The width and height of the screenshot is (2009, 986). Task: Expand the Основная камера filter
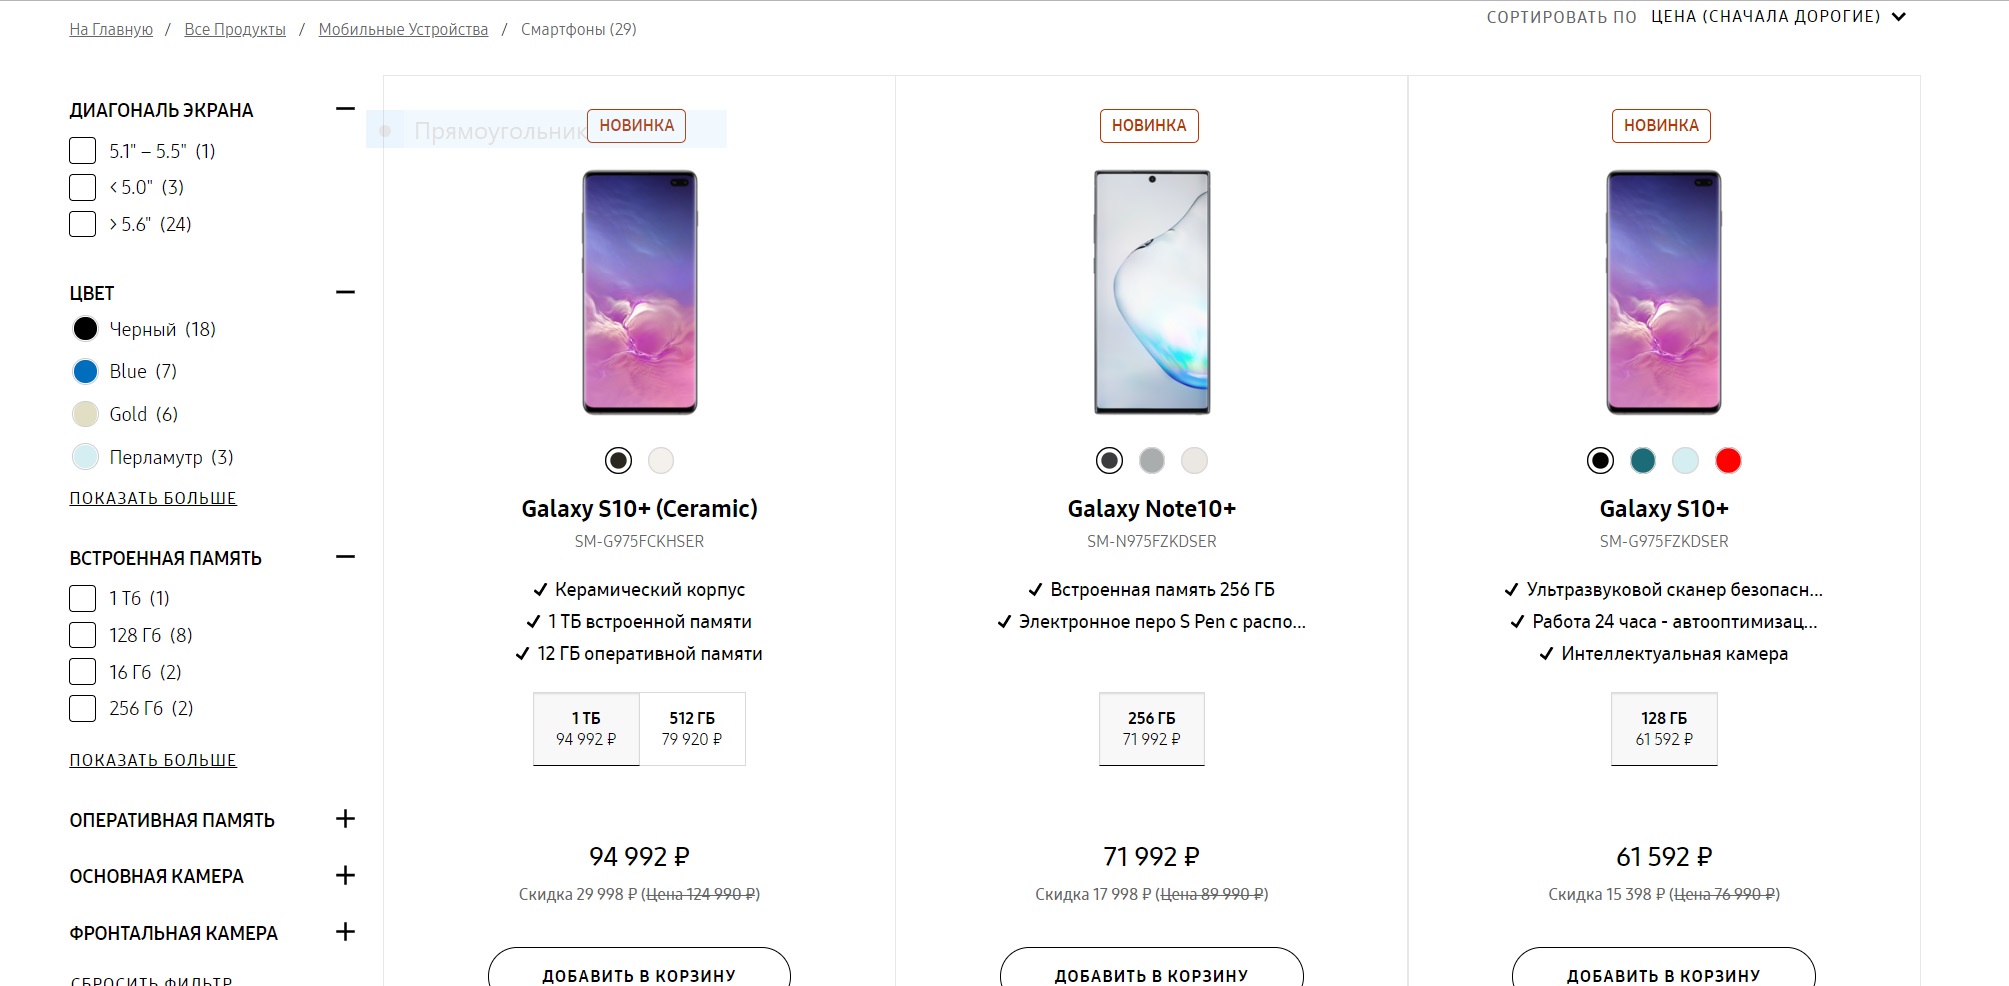(x=345, y=875)
